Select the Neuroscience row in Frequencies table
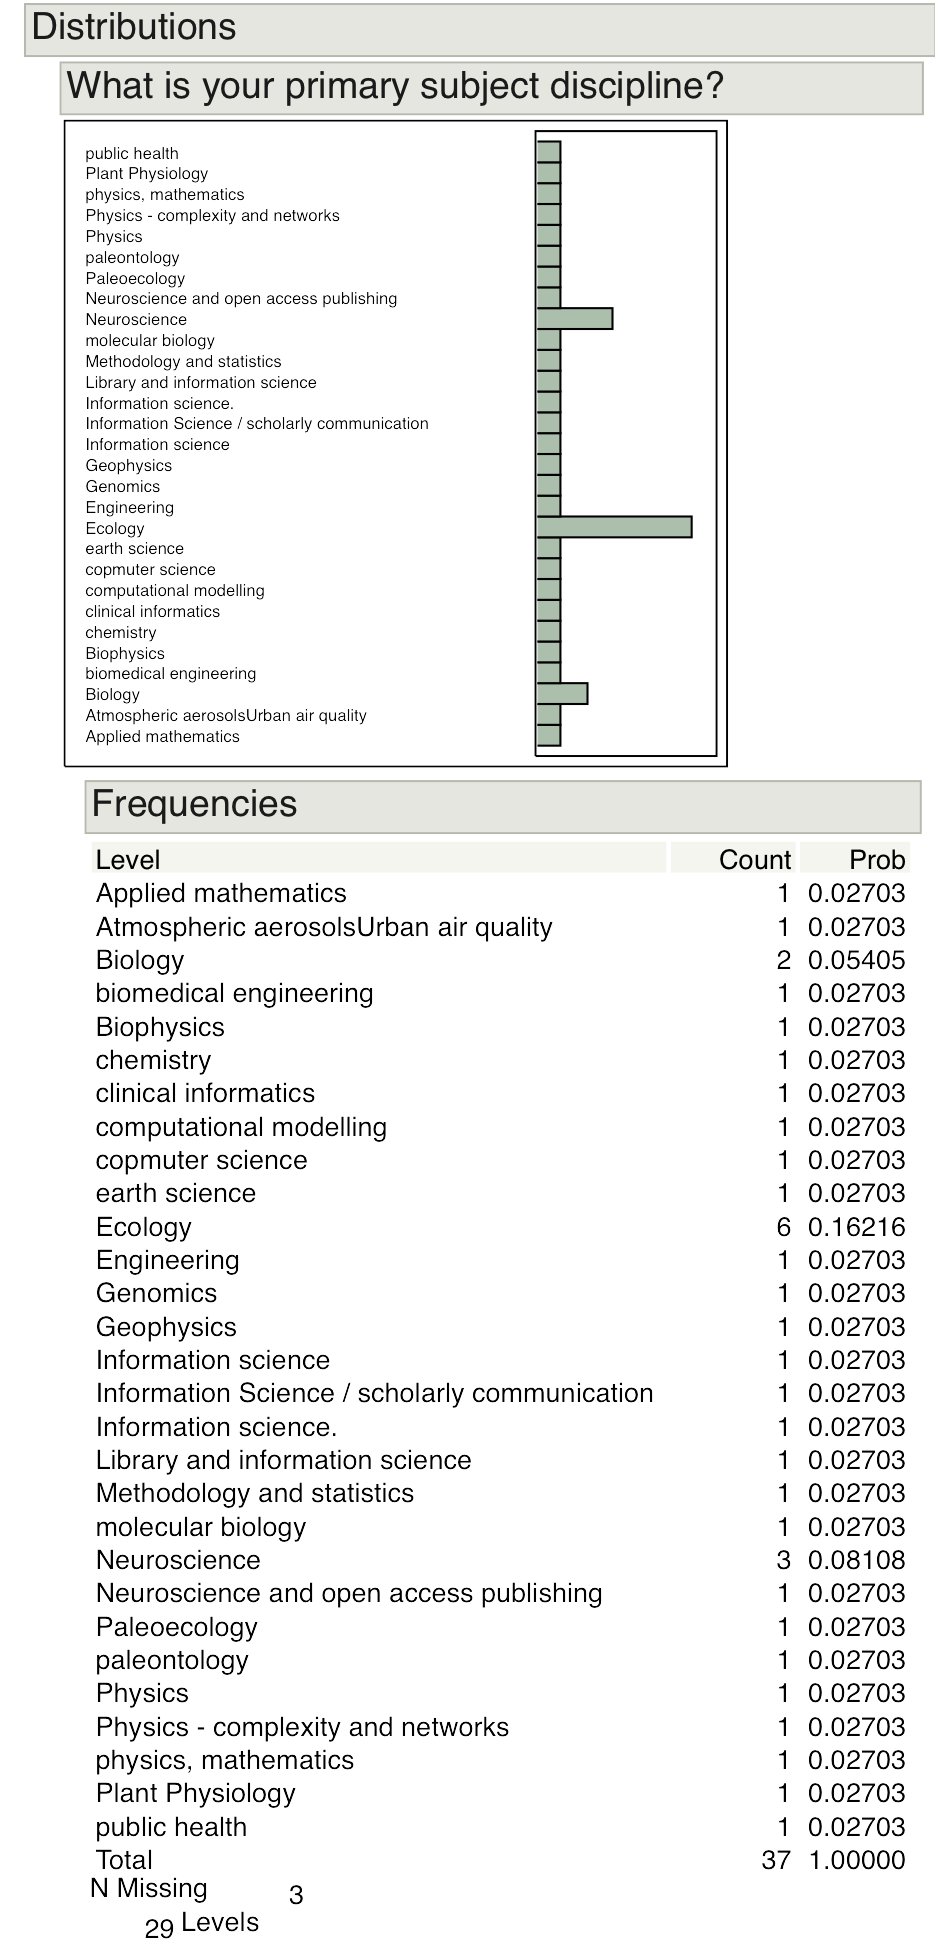Image resolution: width=935 pixels, height=1954 pixels. coord(178,1560)
